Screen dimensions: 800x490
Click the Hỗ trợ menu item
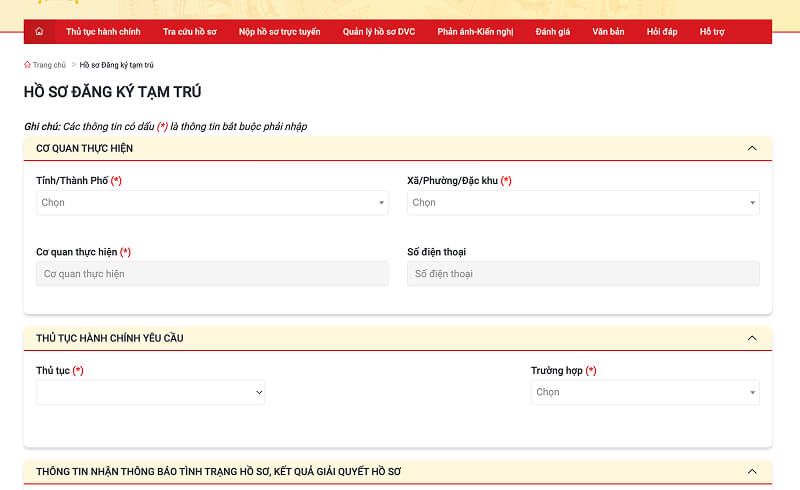[x=712, y=32]
